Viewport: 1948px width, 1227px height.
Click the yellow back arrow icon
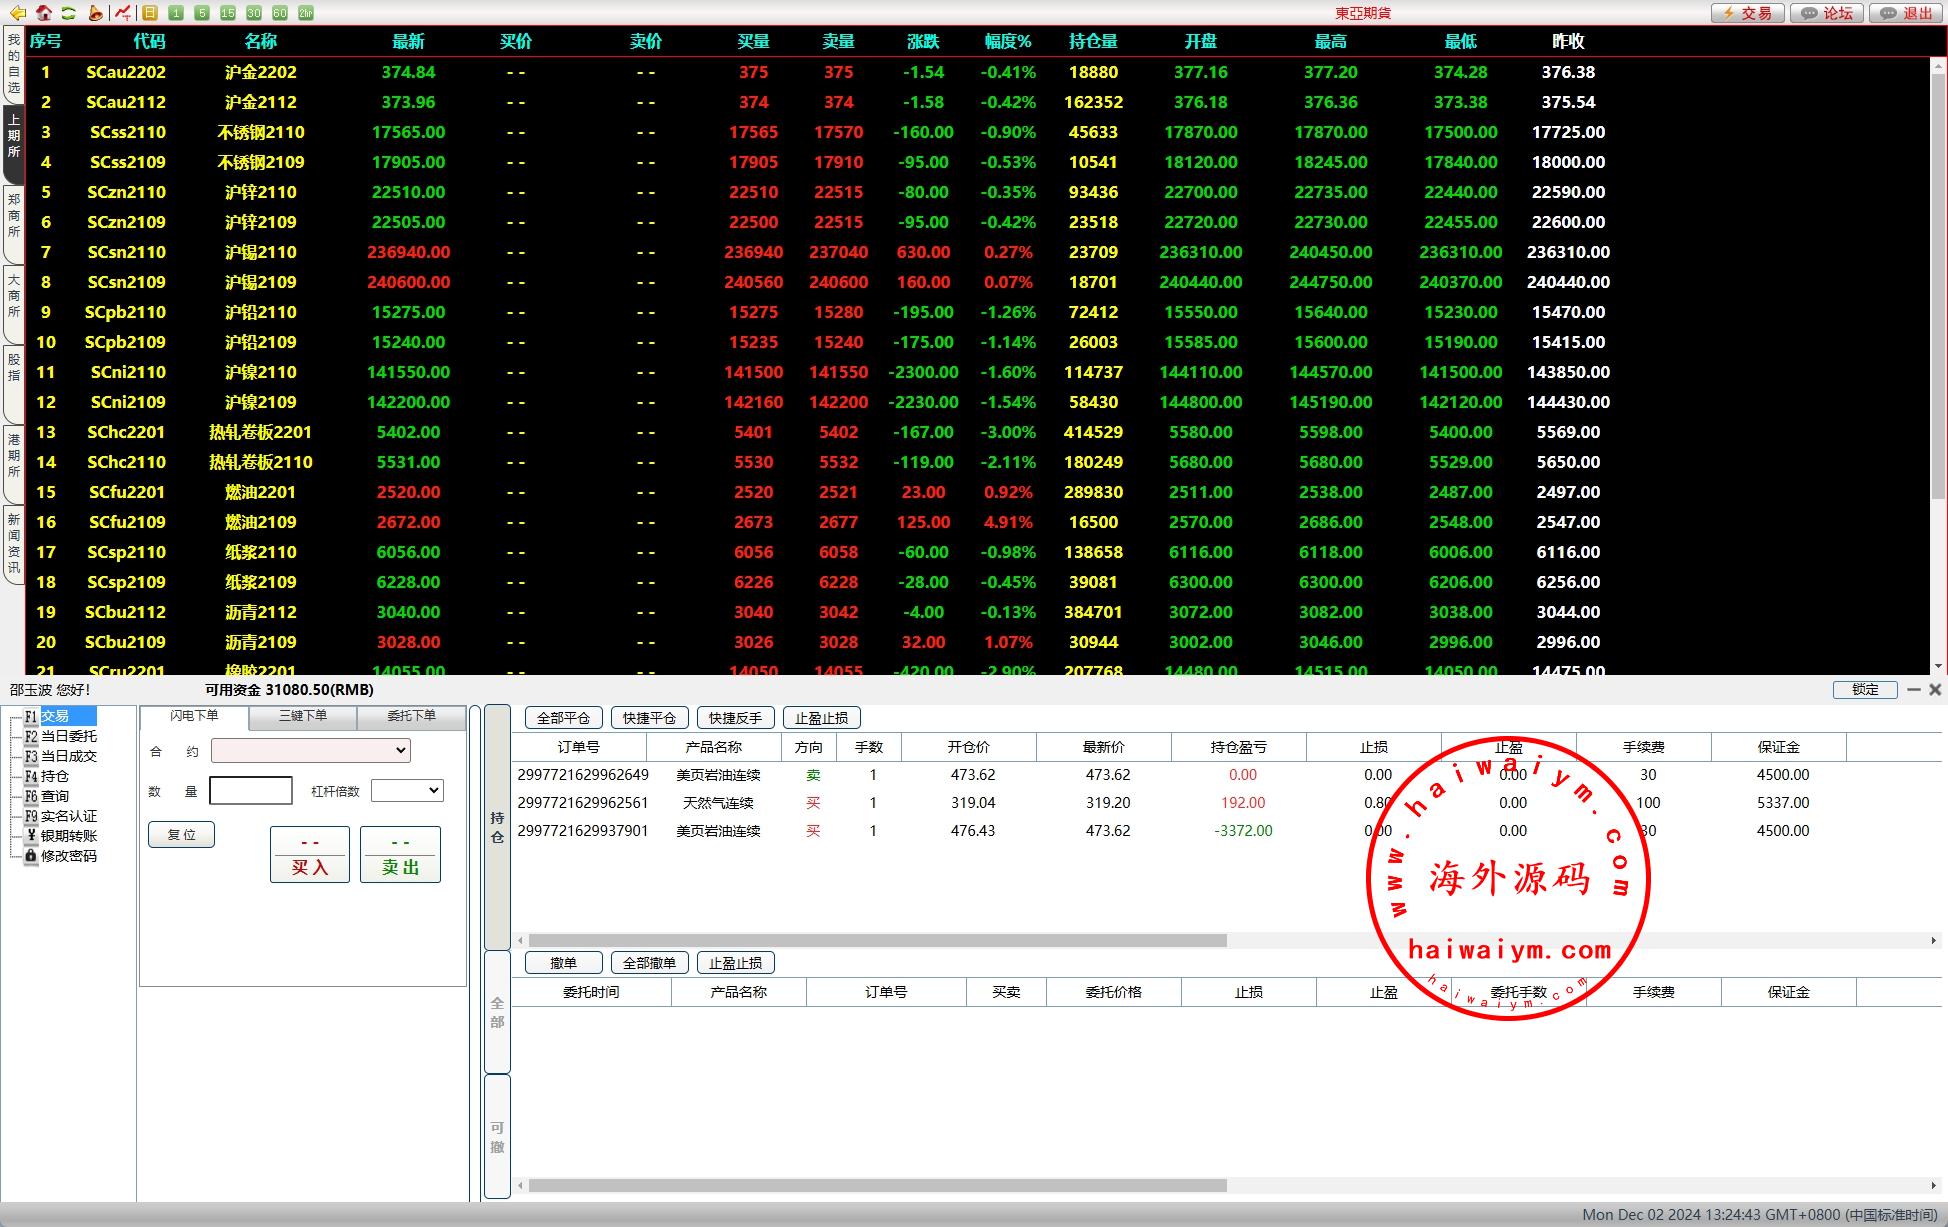[17, 13]
